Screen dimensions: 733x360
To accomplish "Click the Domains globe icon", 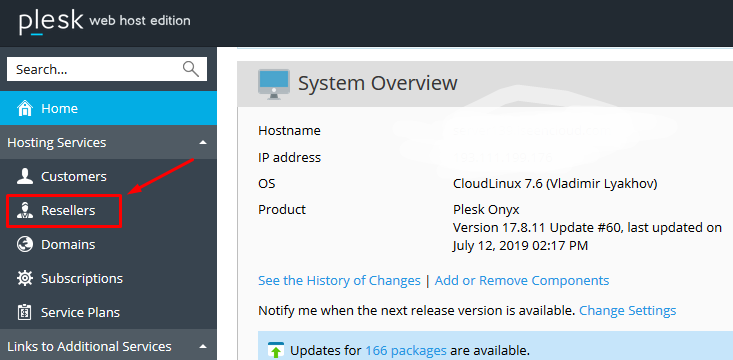I will 24,245.
